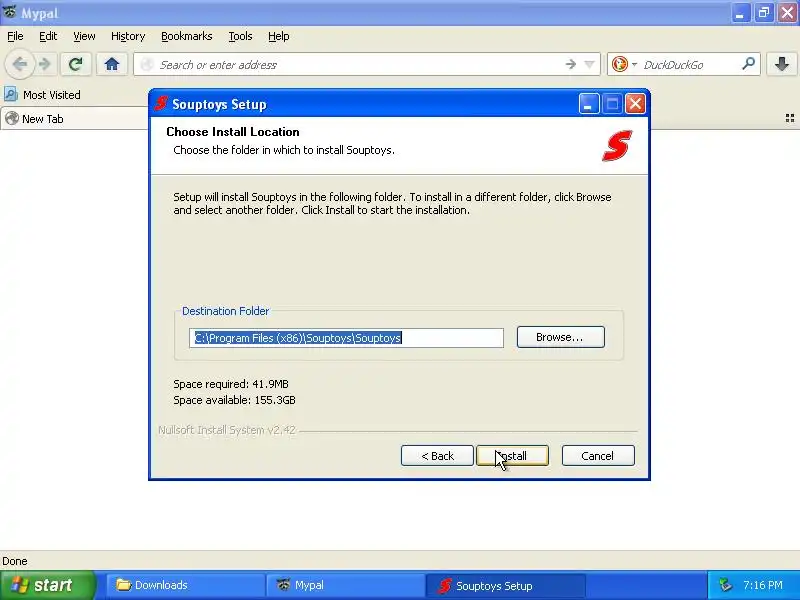Expand the address bar history dropdown
Viewport: 800px width, 600px height.
[x=589, y=64]
